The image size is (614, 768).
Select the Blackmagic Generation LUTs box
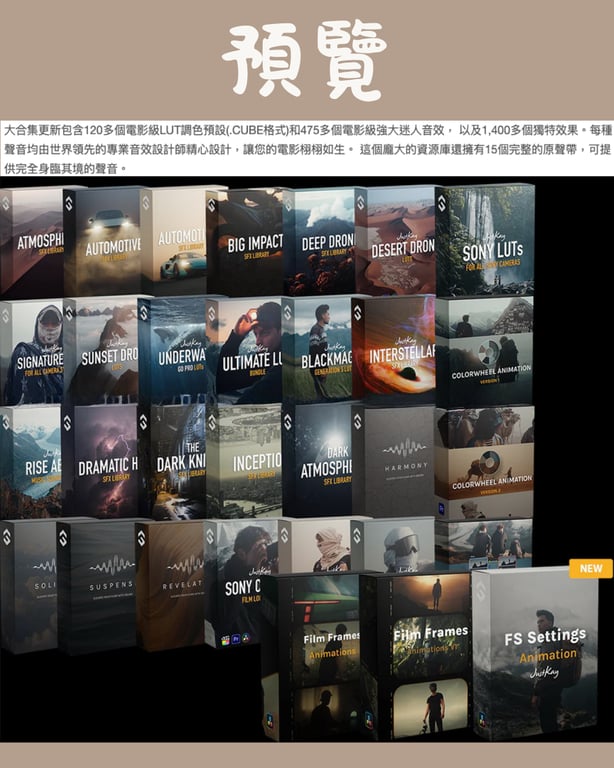pos(317,351)
